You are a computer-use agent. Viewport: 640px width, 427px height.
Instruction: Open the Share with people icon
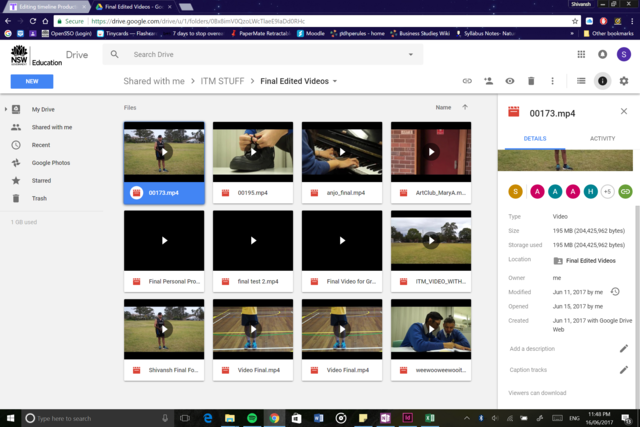489,81
